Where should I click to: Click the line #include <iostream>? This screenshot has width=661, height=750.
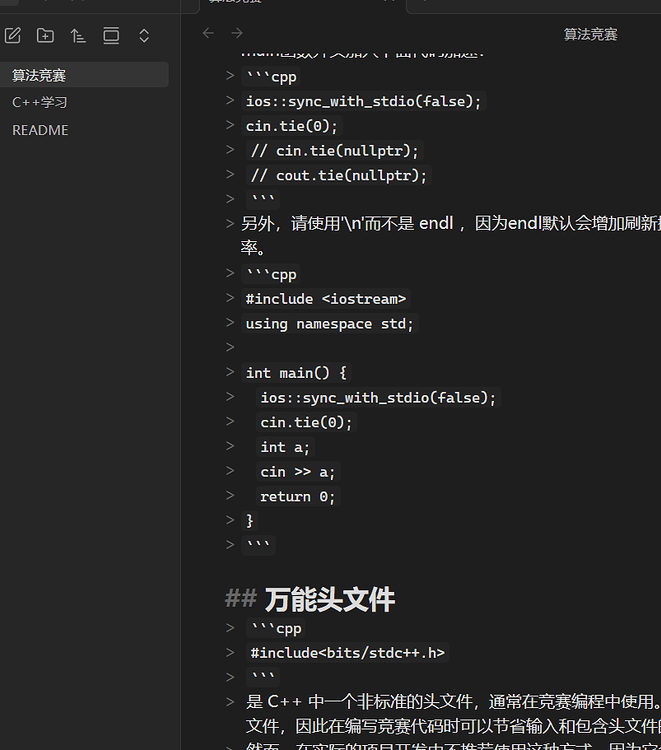pyautogui.click(x=326, y=299)
